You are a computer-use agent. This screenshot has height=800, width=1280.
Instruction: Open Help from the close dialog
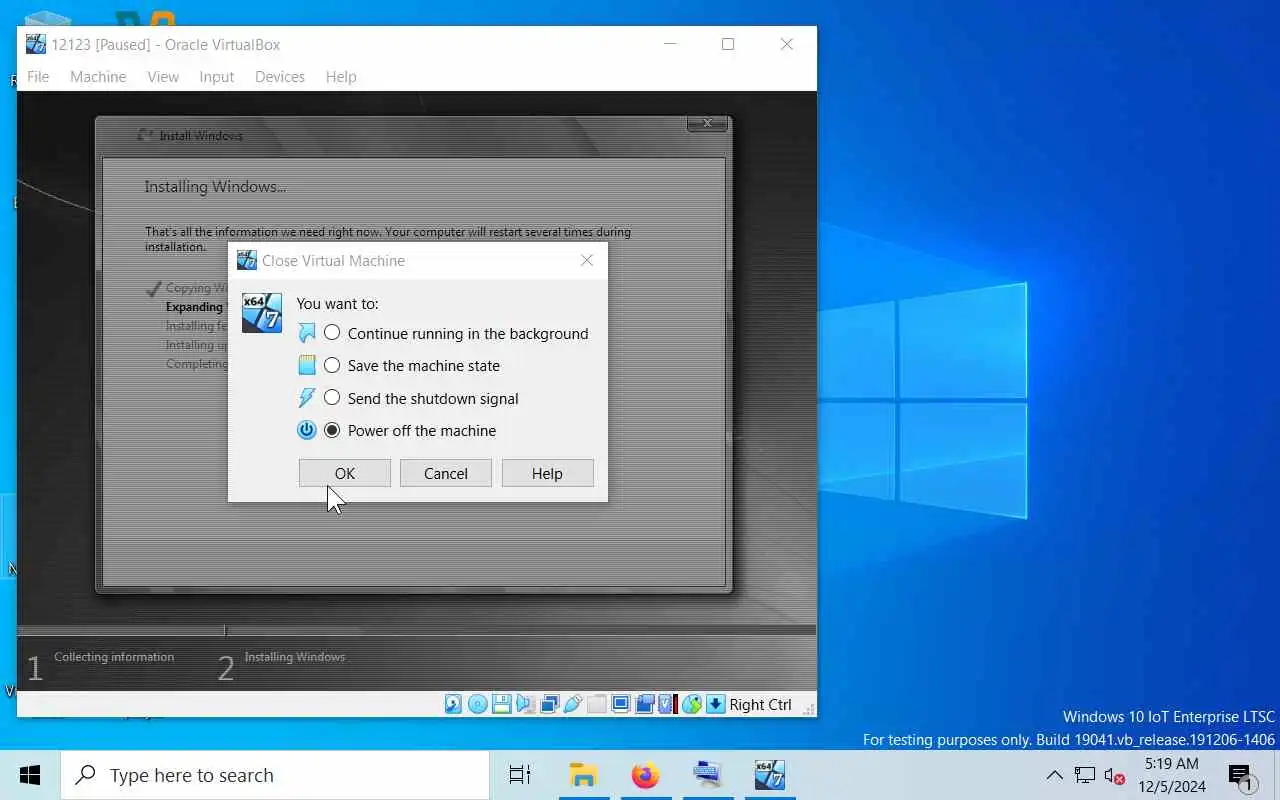547,473
